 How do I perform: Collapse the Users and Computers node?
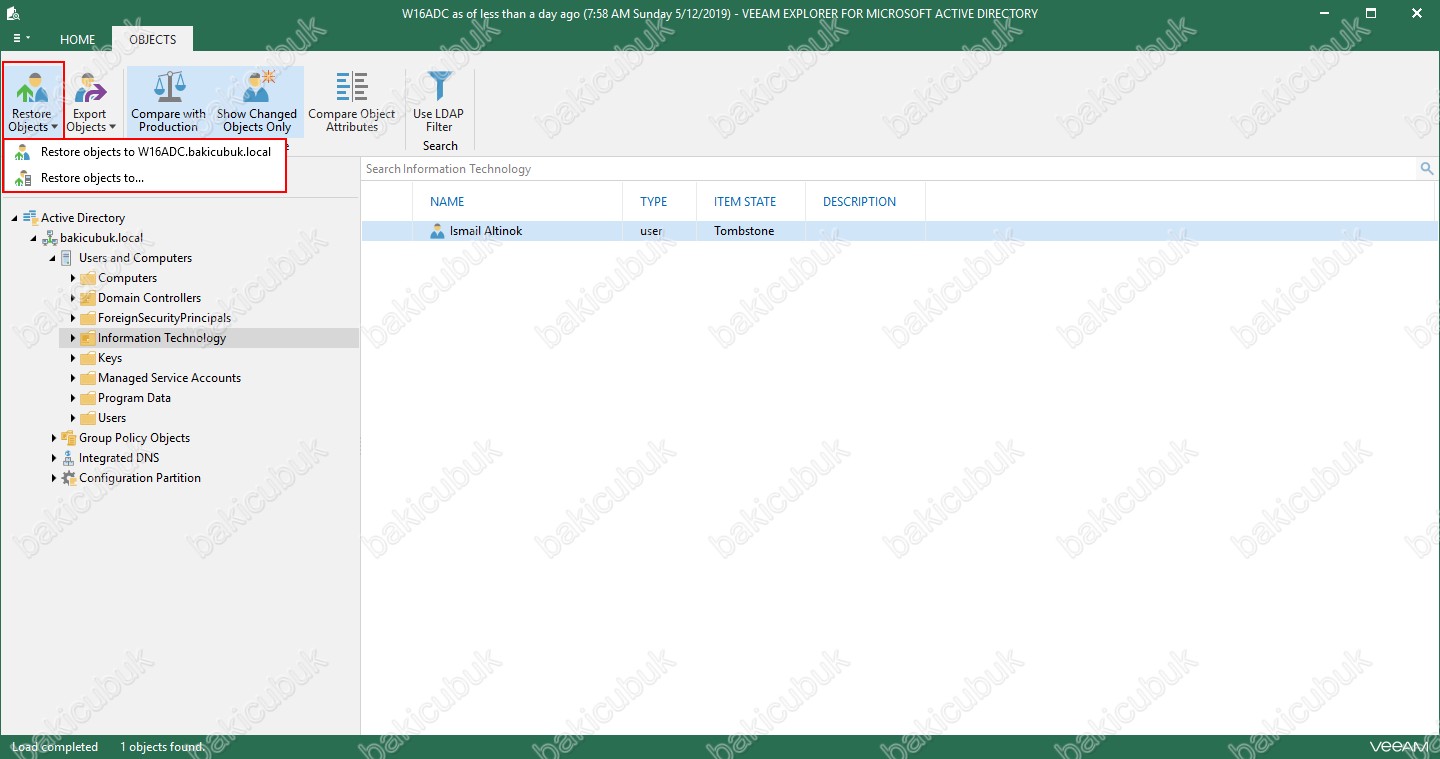pos(53,258)
